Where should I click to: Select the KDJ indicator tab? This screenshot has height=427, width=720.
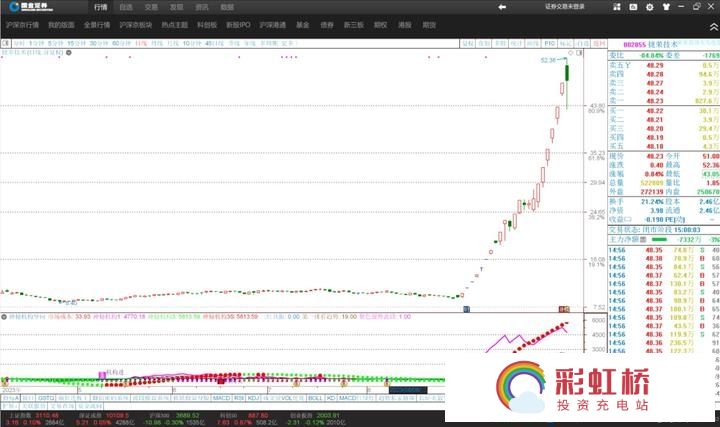point(253,398)
